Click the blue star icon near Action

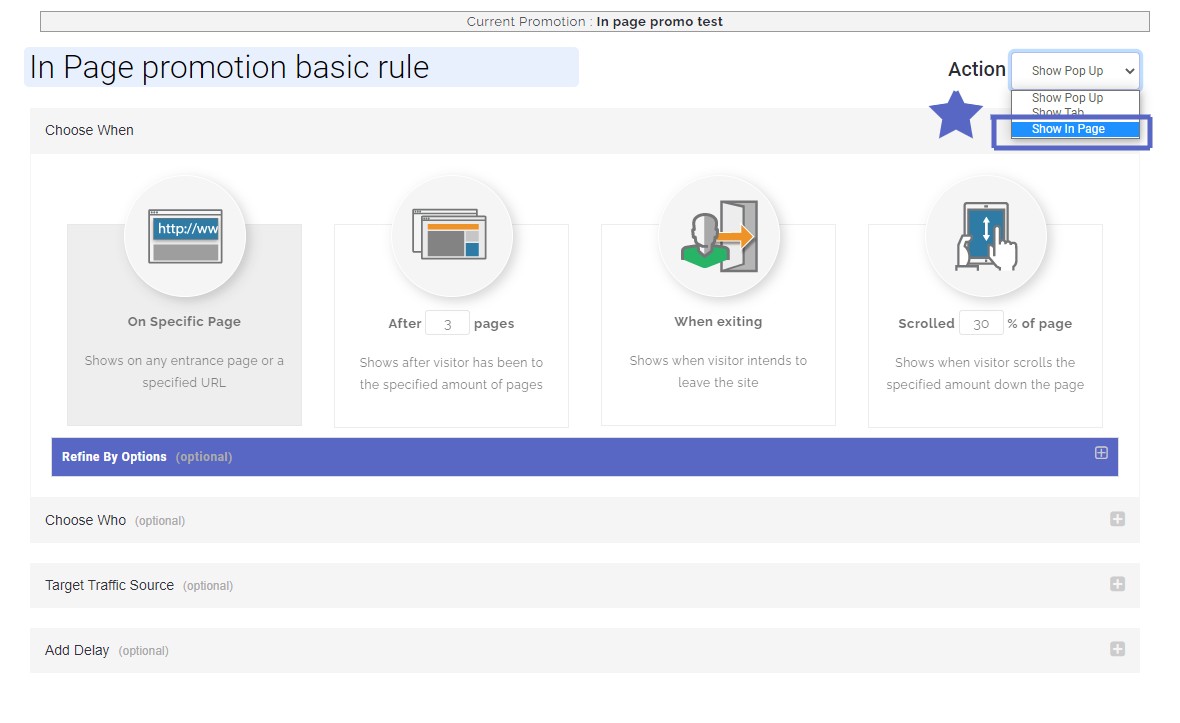tap(956, 115)
